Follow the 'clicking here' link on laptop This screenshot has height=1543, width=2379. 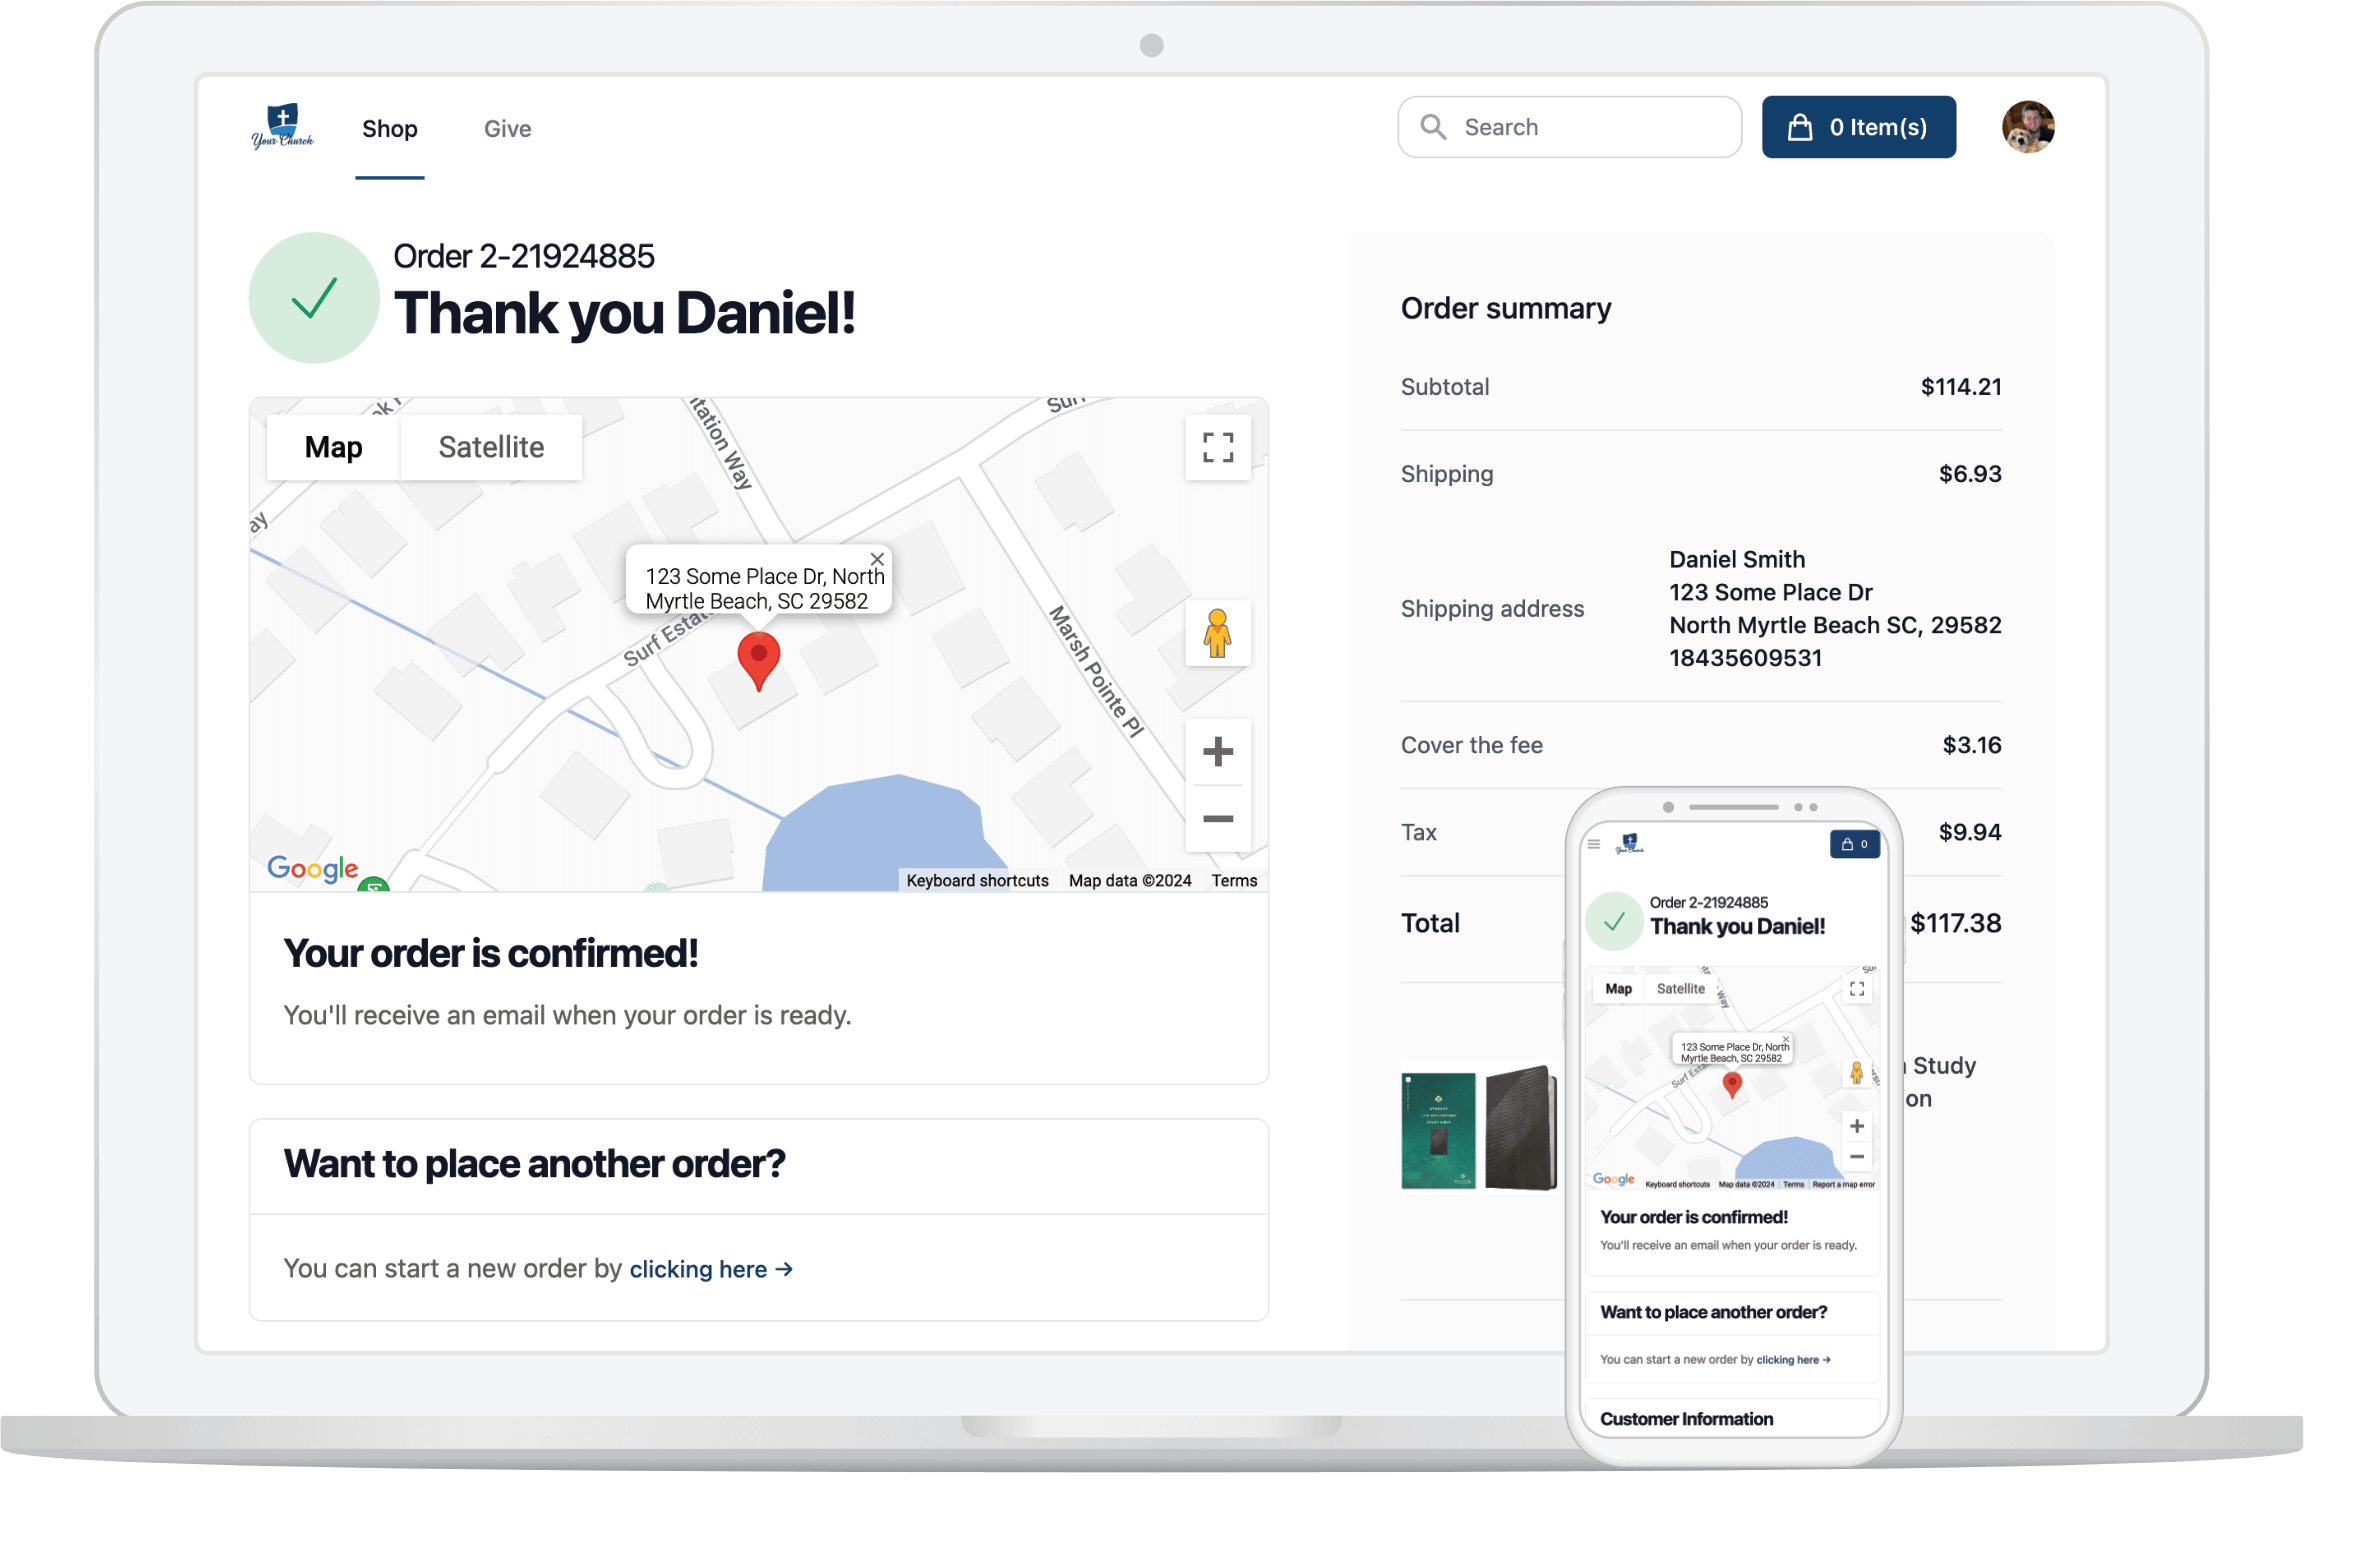711,1269
